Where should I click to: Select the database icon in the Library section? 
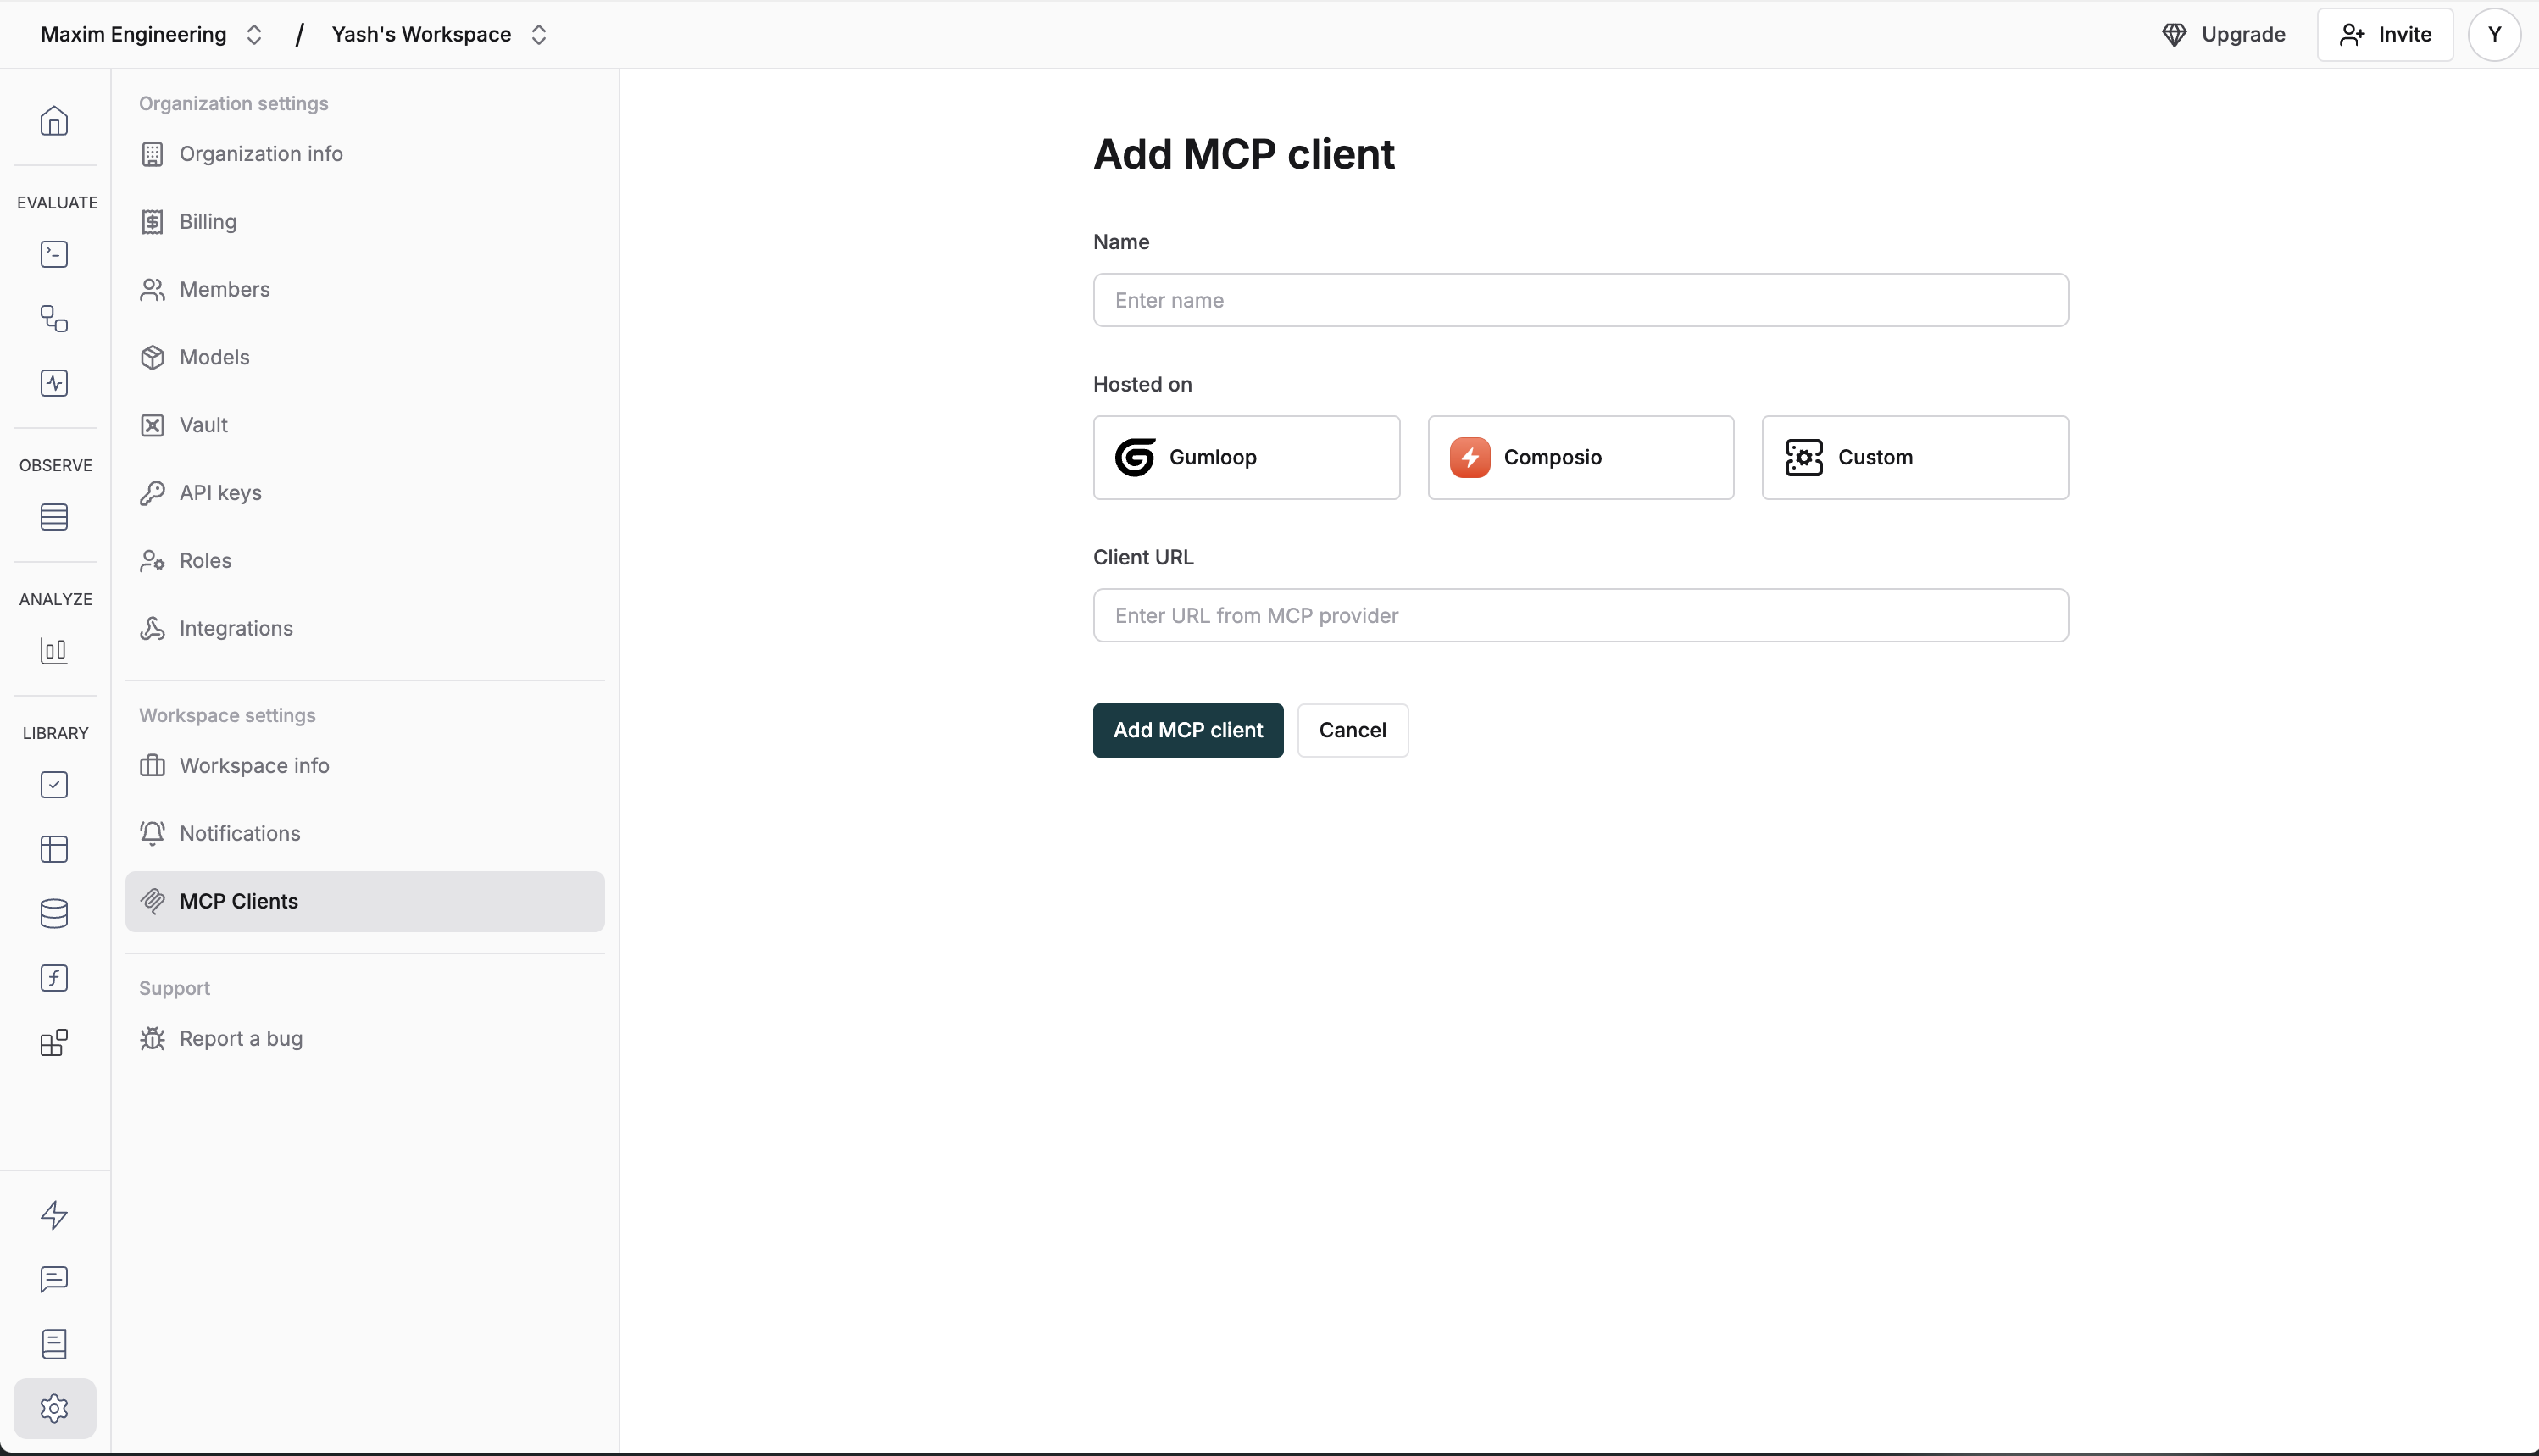coord(53,913)
